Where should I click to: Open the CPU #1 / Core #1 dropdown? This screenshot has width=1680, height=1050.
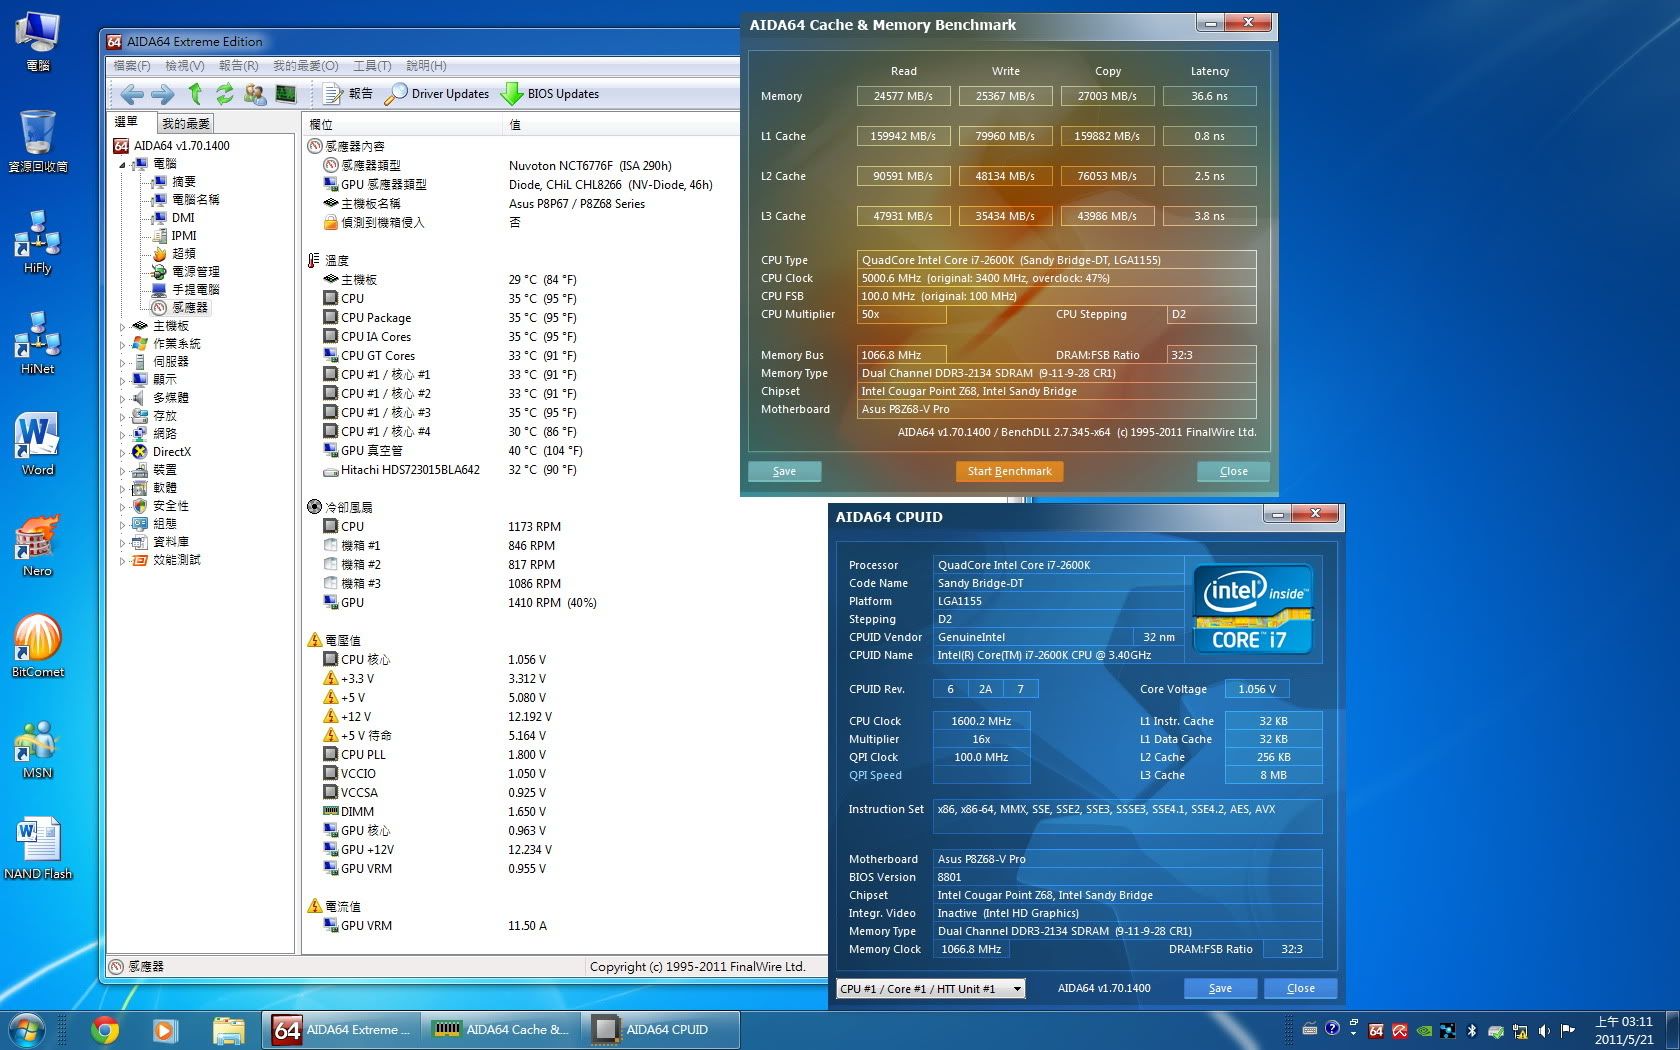click(x=931, y=988)
